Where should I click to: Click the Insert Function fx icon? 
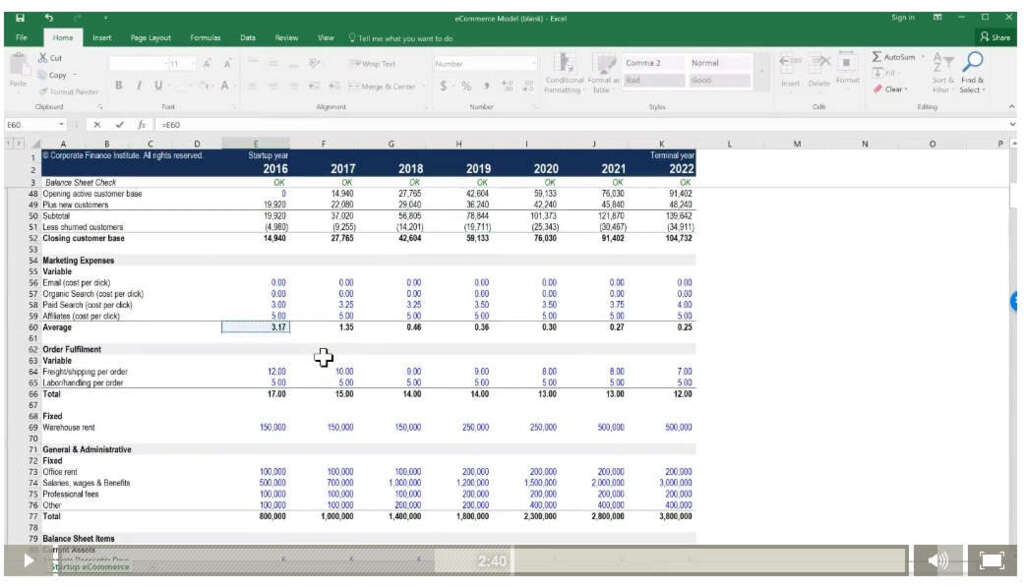143,125
